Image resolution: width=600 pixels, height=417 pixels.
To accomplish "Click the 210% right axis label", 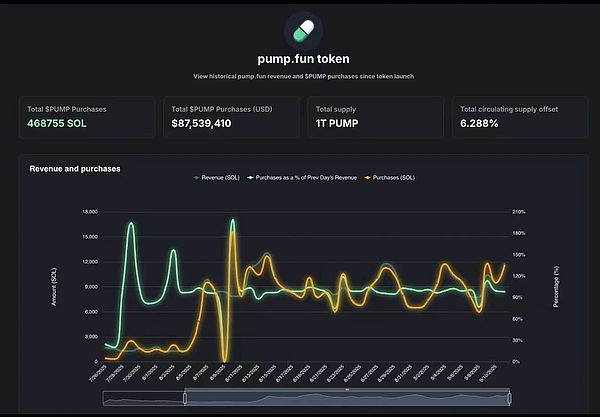I will coord(519,212).
